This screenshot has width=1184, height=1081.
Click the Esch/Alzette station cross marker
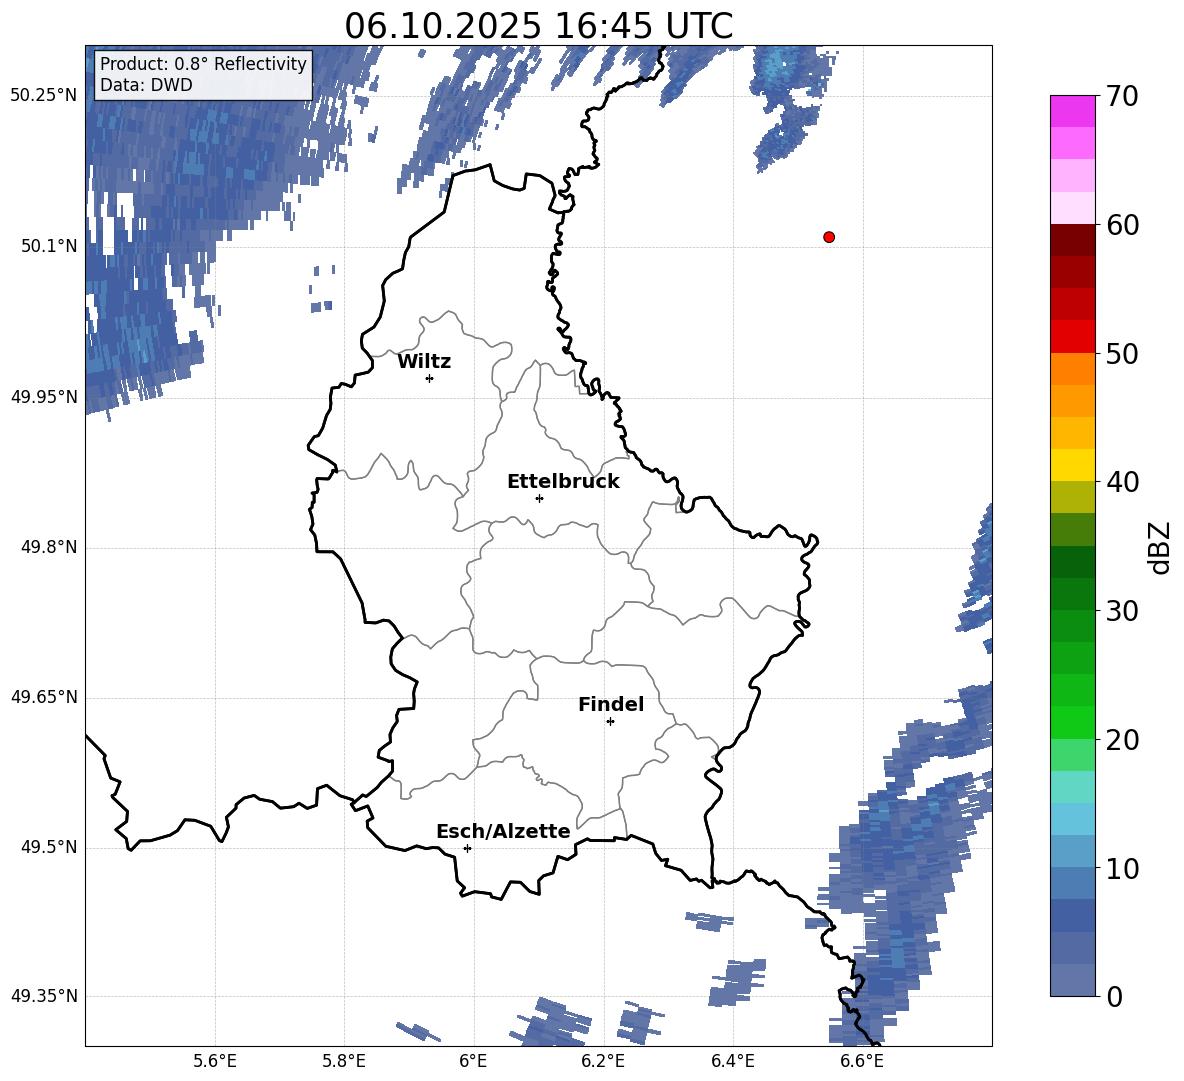[x=467, y=848]
